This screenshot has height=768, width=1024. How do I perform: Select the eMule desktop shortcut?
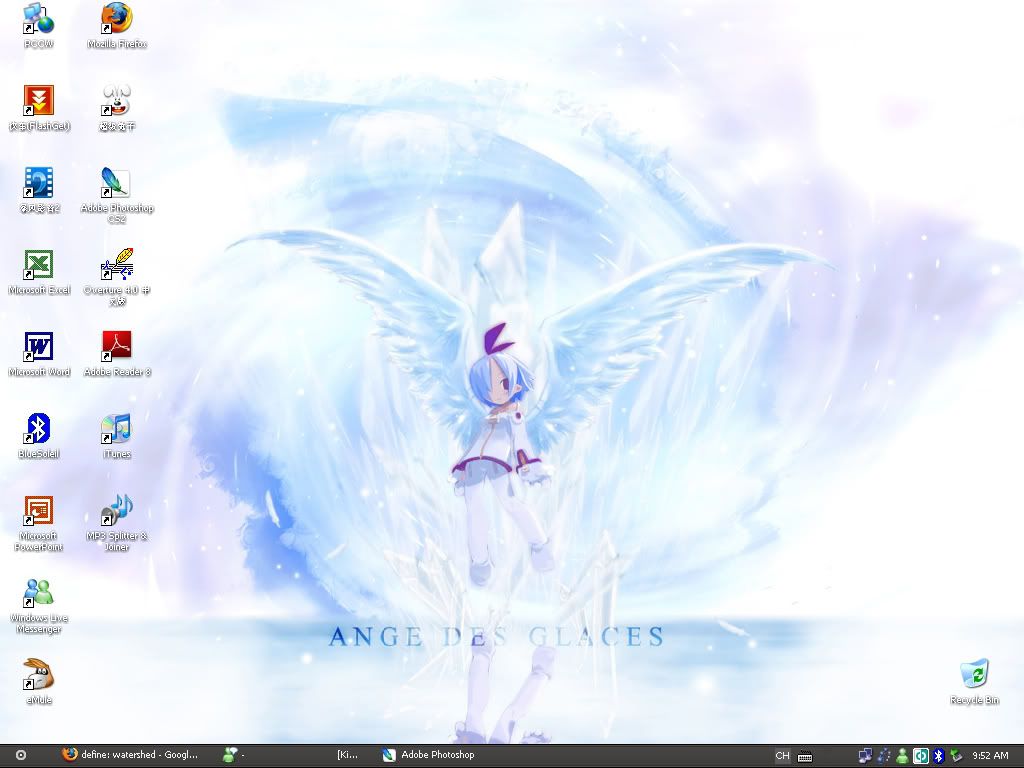click(x=39, y=676)
